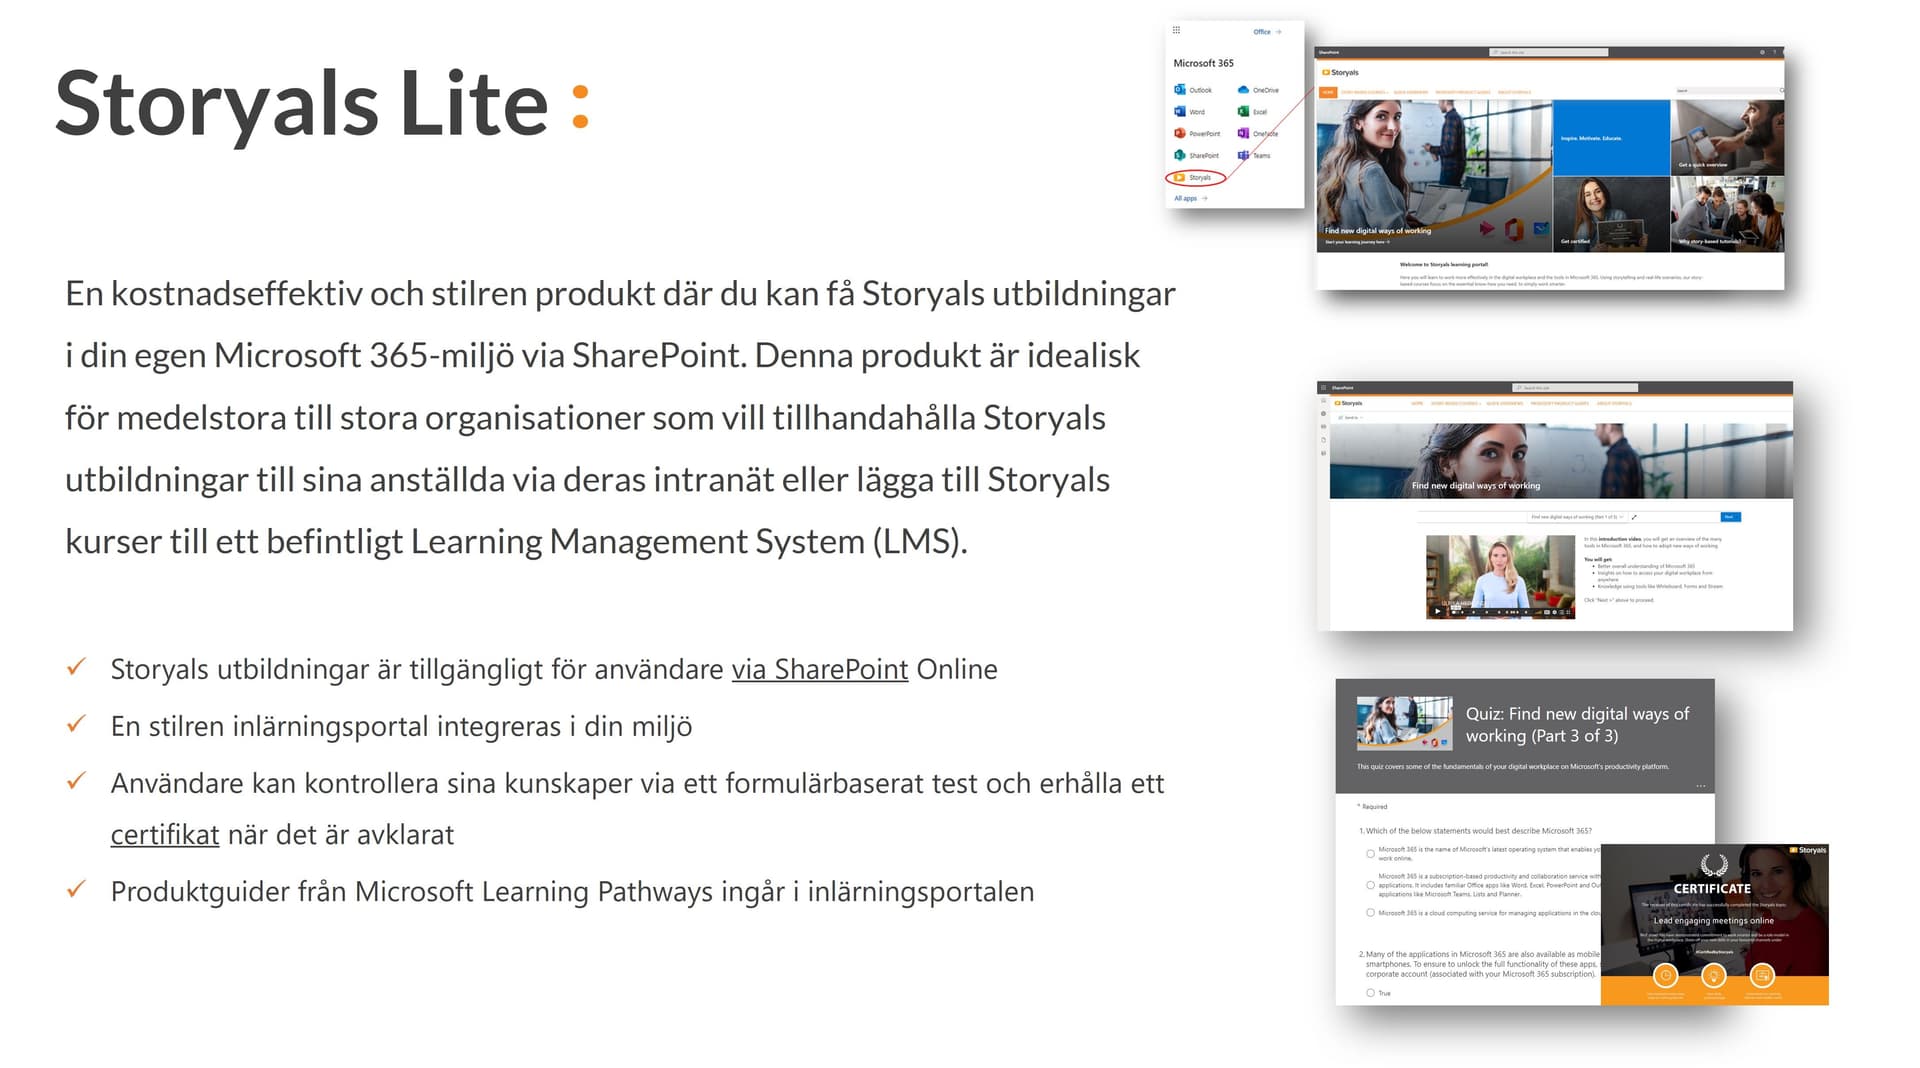This screenshot has height=1068, width=1920.
Task: Click the orange HOME tab on portal homepage
Action: pos(1328,92)
